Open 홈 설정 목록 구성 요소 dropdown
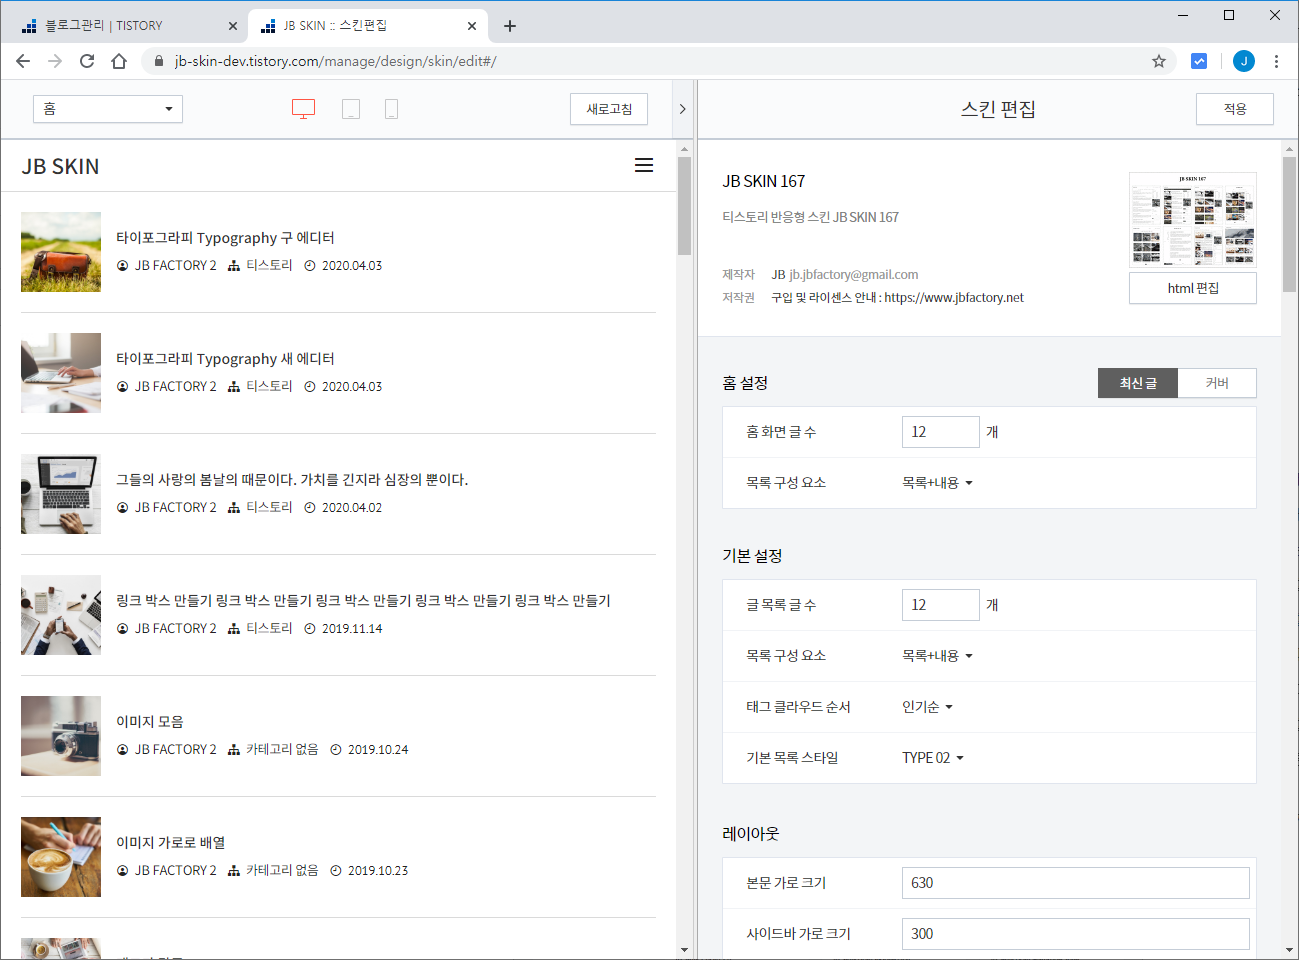 coord(937,483)
